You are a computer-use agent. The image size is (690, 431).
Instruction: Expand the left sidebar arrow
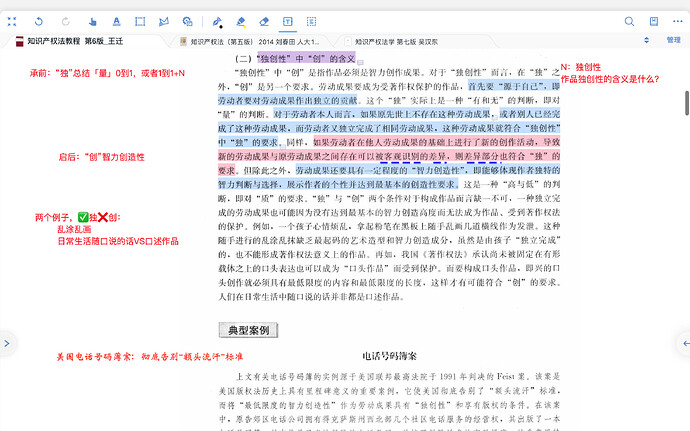click(7, 343)
